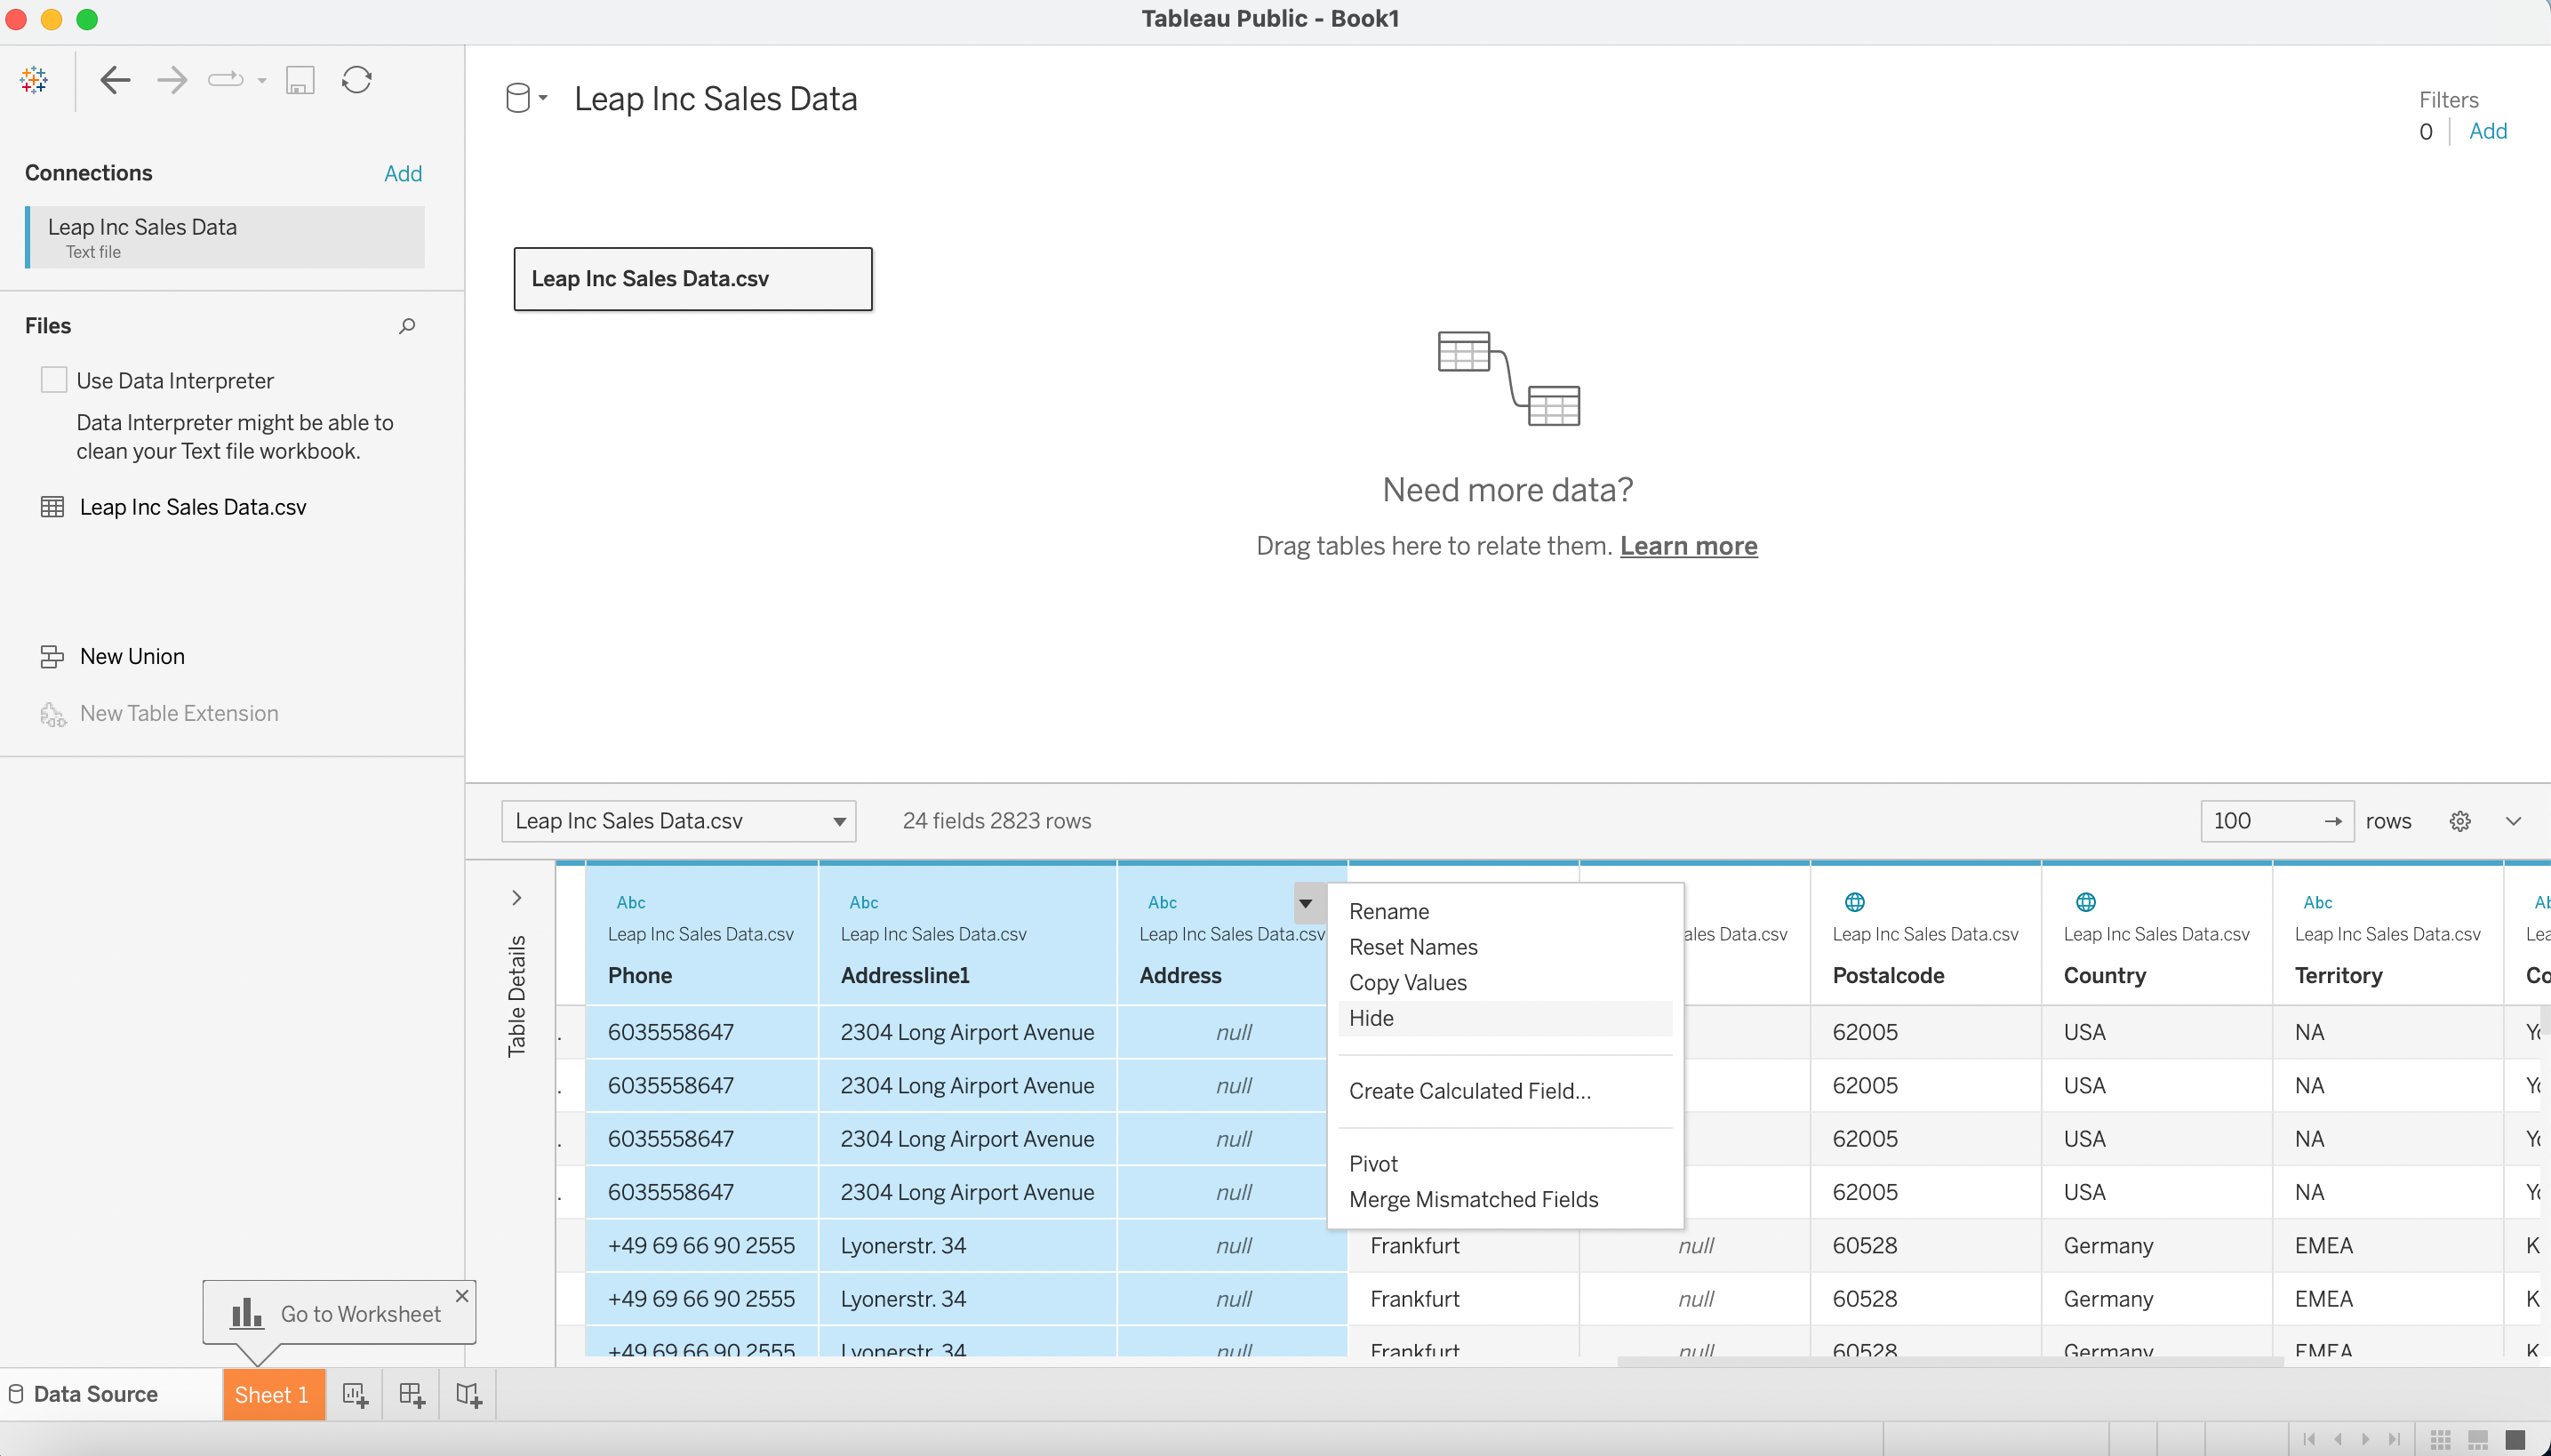Image resolution: width=2551 pixels, height=1456 pixels.
Task: Change Phone column Abc data type
Action: tap(630, 902)
